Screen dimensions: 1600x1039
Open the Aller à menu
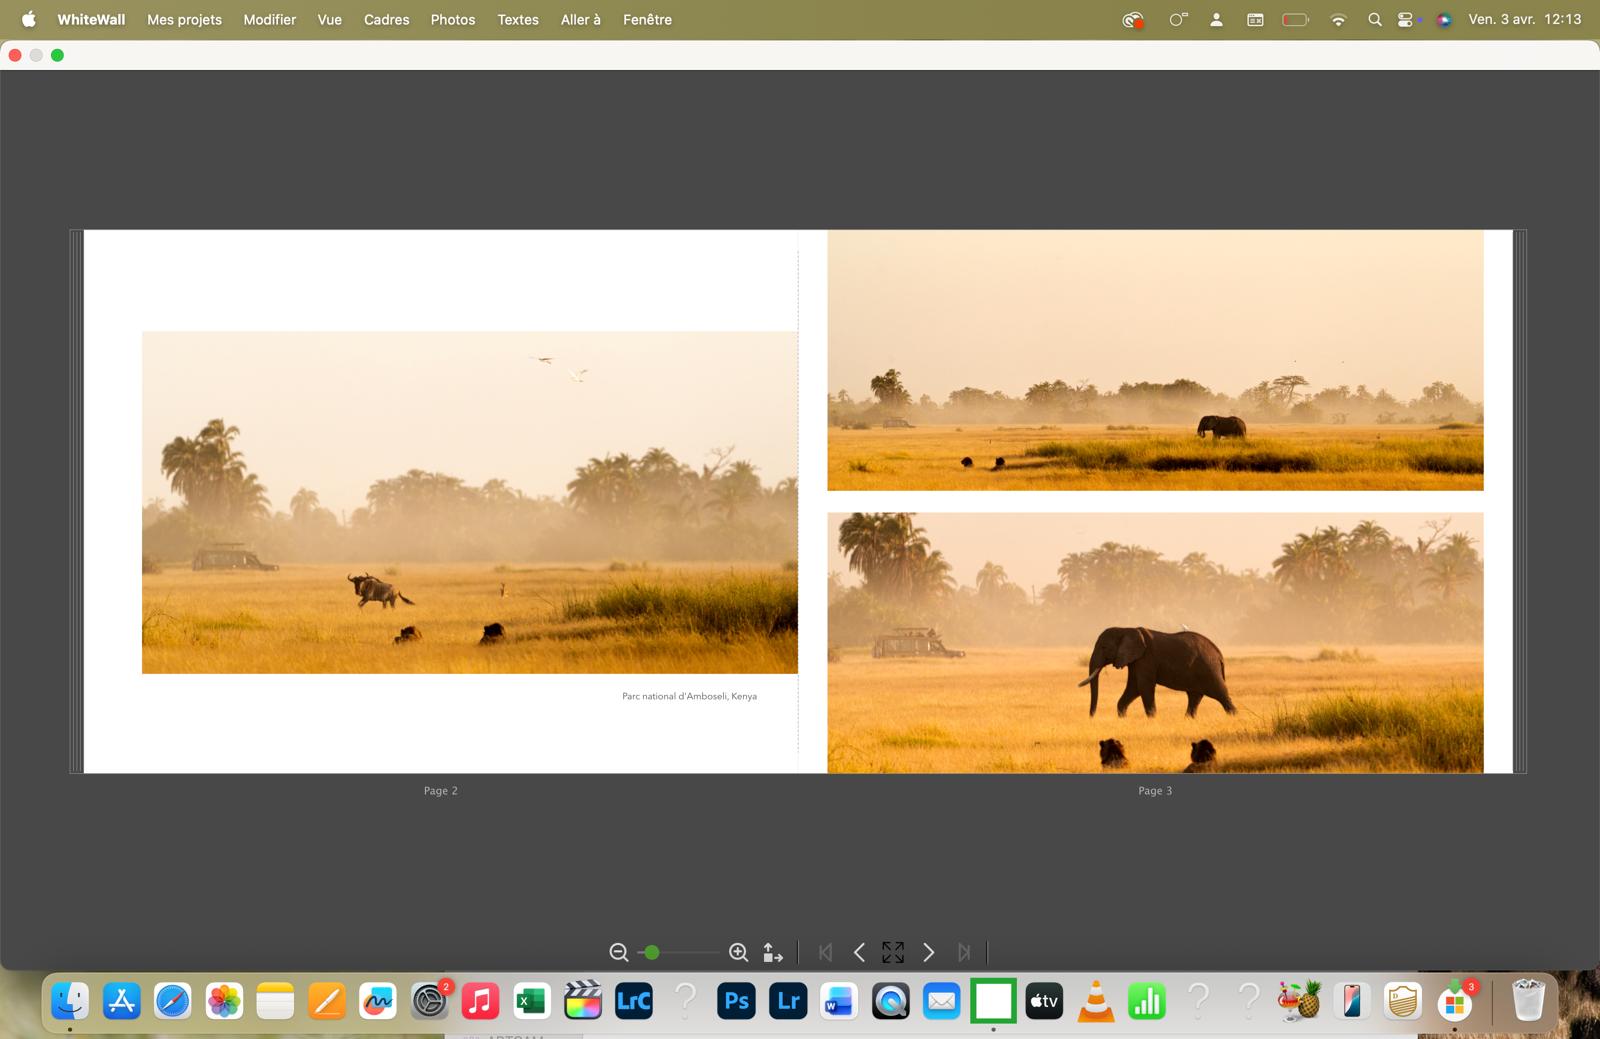[580, 19]
